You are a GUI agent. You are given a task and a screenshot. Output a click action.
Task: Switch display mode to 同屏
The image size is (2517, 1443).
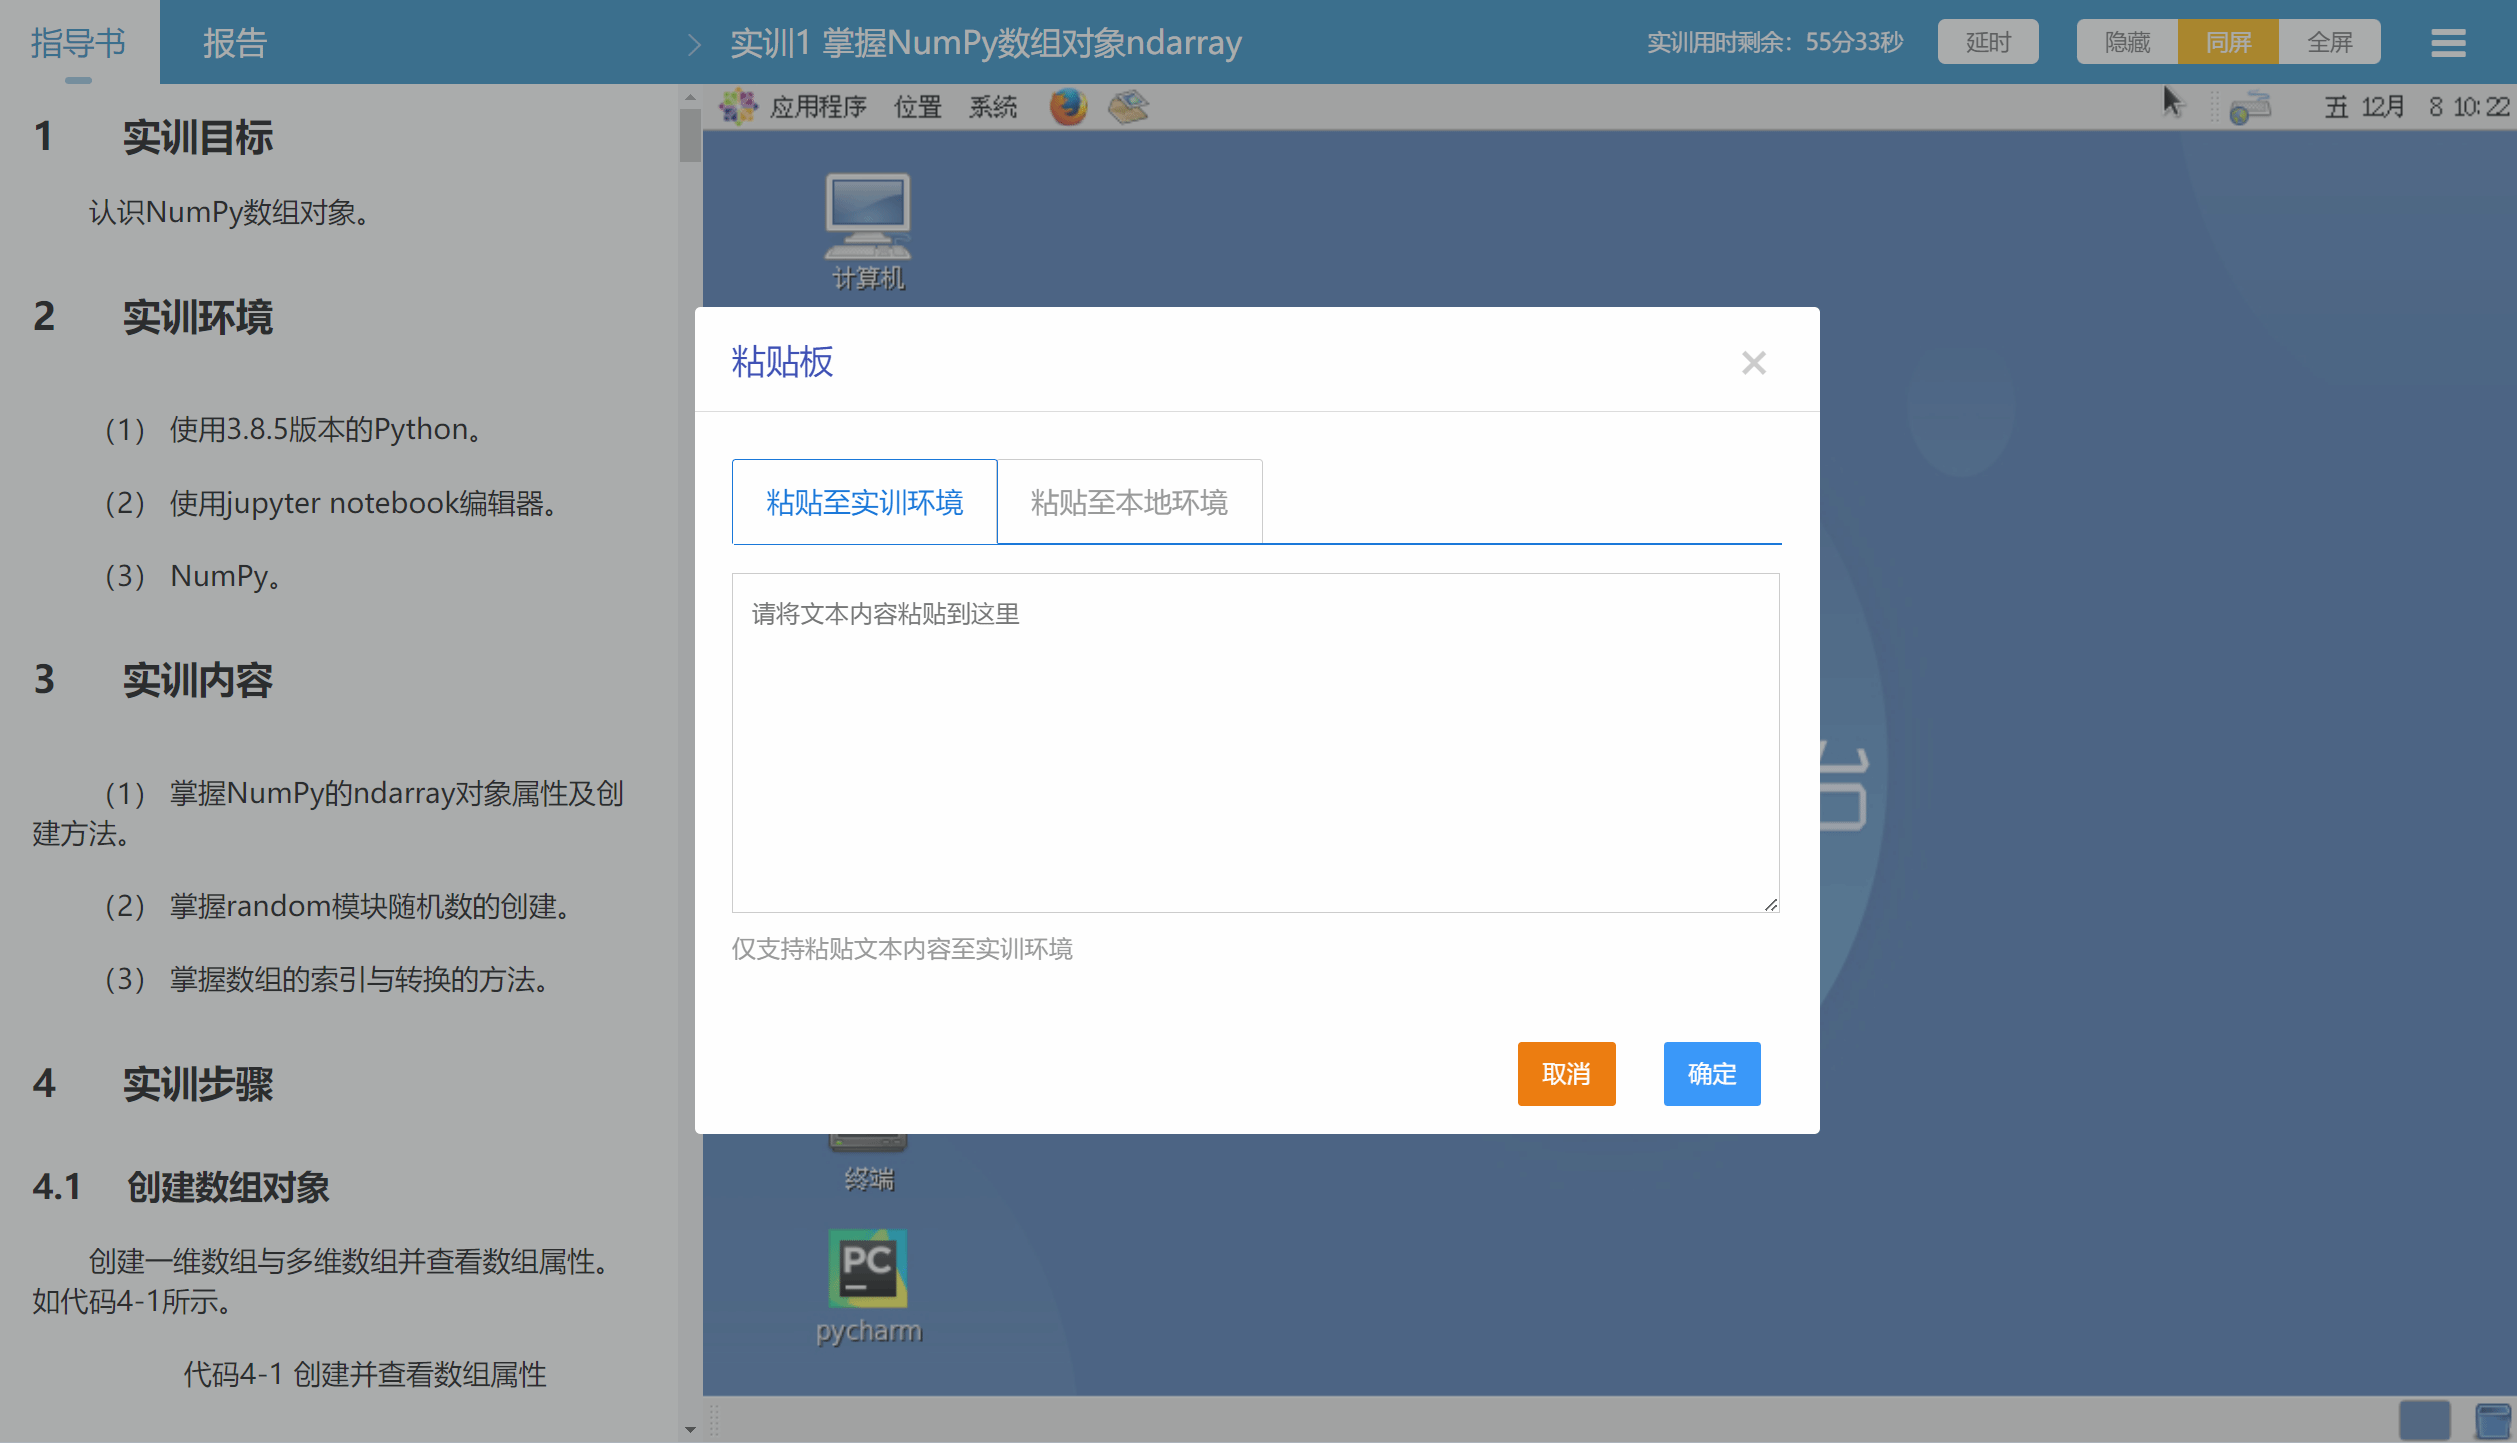2228,42
